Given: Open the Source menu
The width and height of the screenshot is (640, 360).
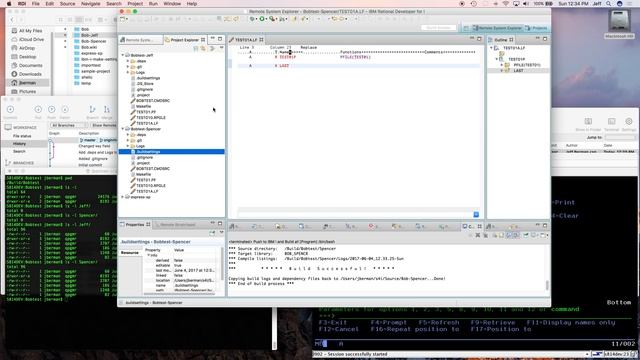Looking at the screenshot, I should pos(67,4).
